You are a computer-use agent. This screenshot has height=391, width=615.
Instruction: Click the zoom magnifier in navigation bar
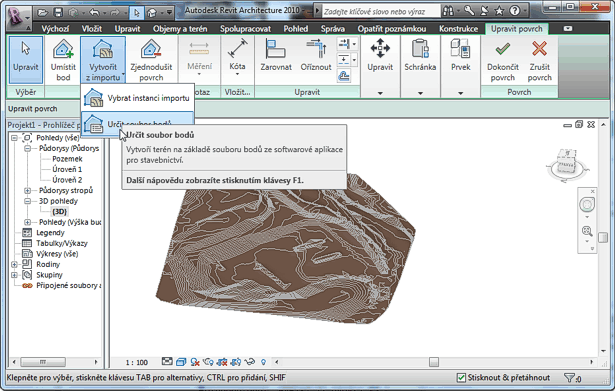pos(587,231)
